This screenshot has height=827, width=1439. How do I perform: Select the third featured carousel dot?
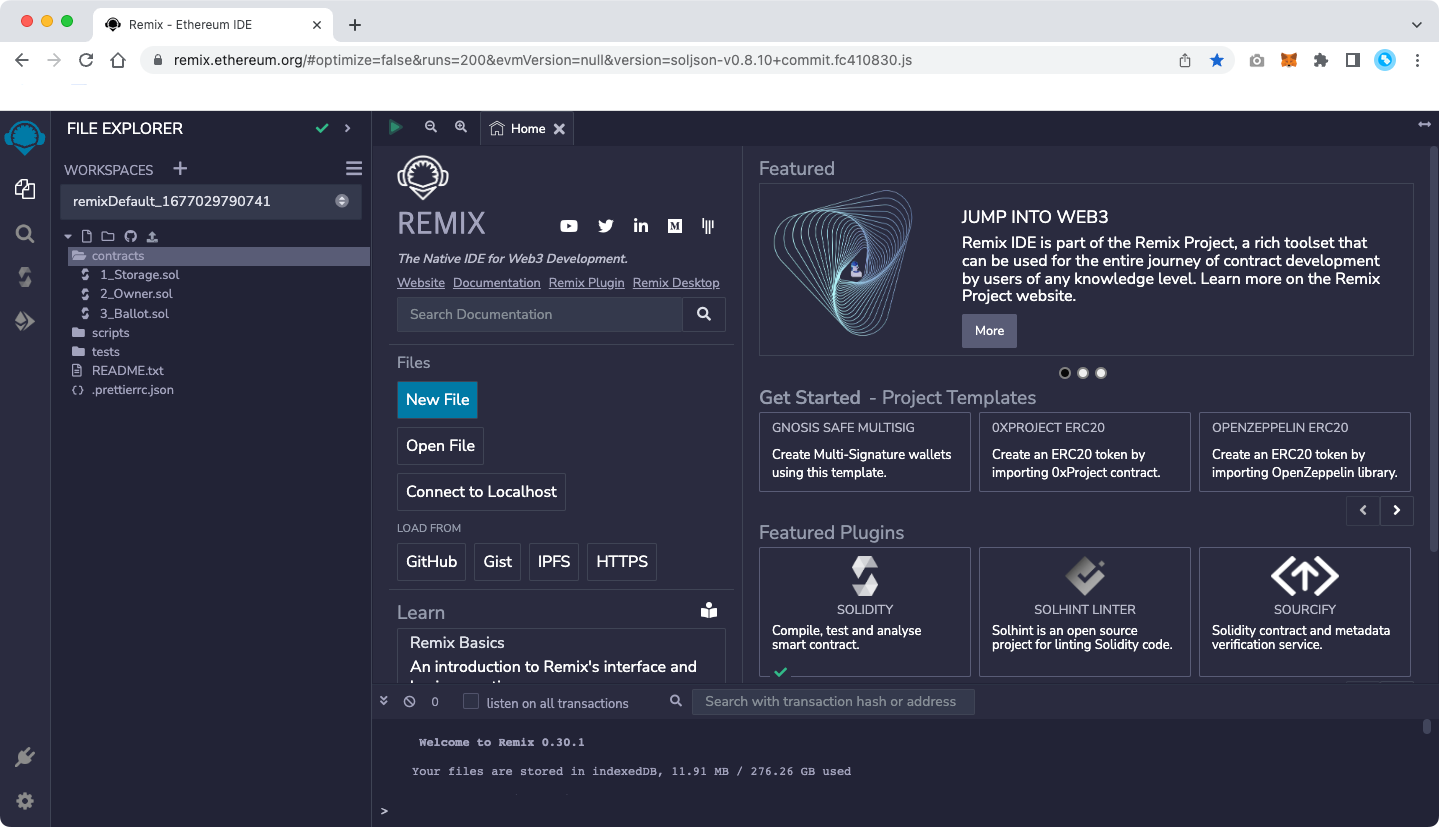(x=1101, y=373)
